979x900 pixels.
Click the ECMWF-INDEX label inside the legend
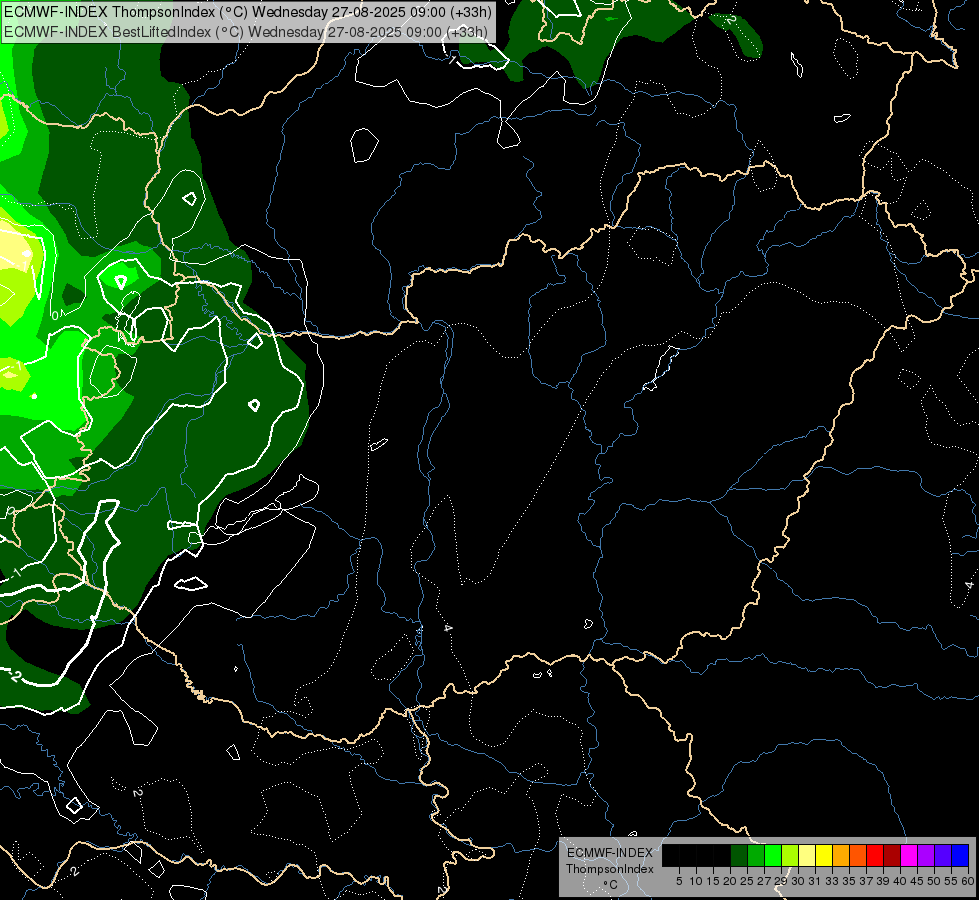[x=610, y=853]
